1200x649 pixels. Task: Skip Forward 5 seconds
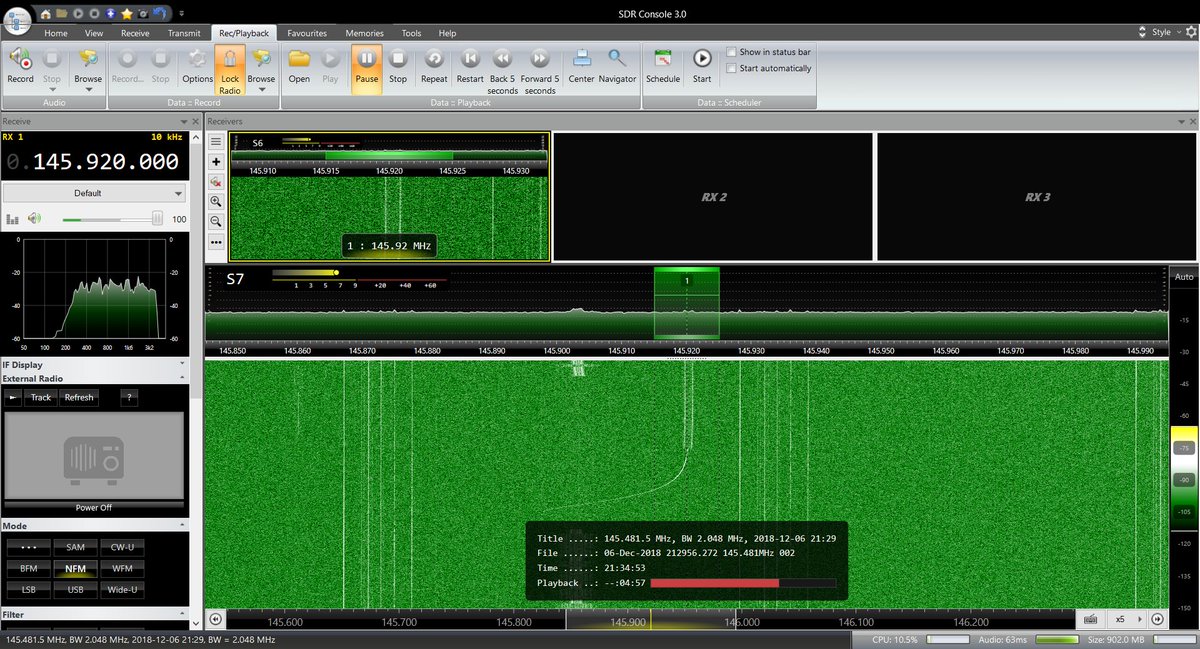coord(540,70)
